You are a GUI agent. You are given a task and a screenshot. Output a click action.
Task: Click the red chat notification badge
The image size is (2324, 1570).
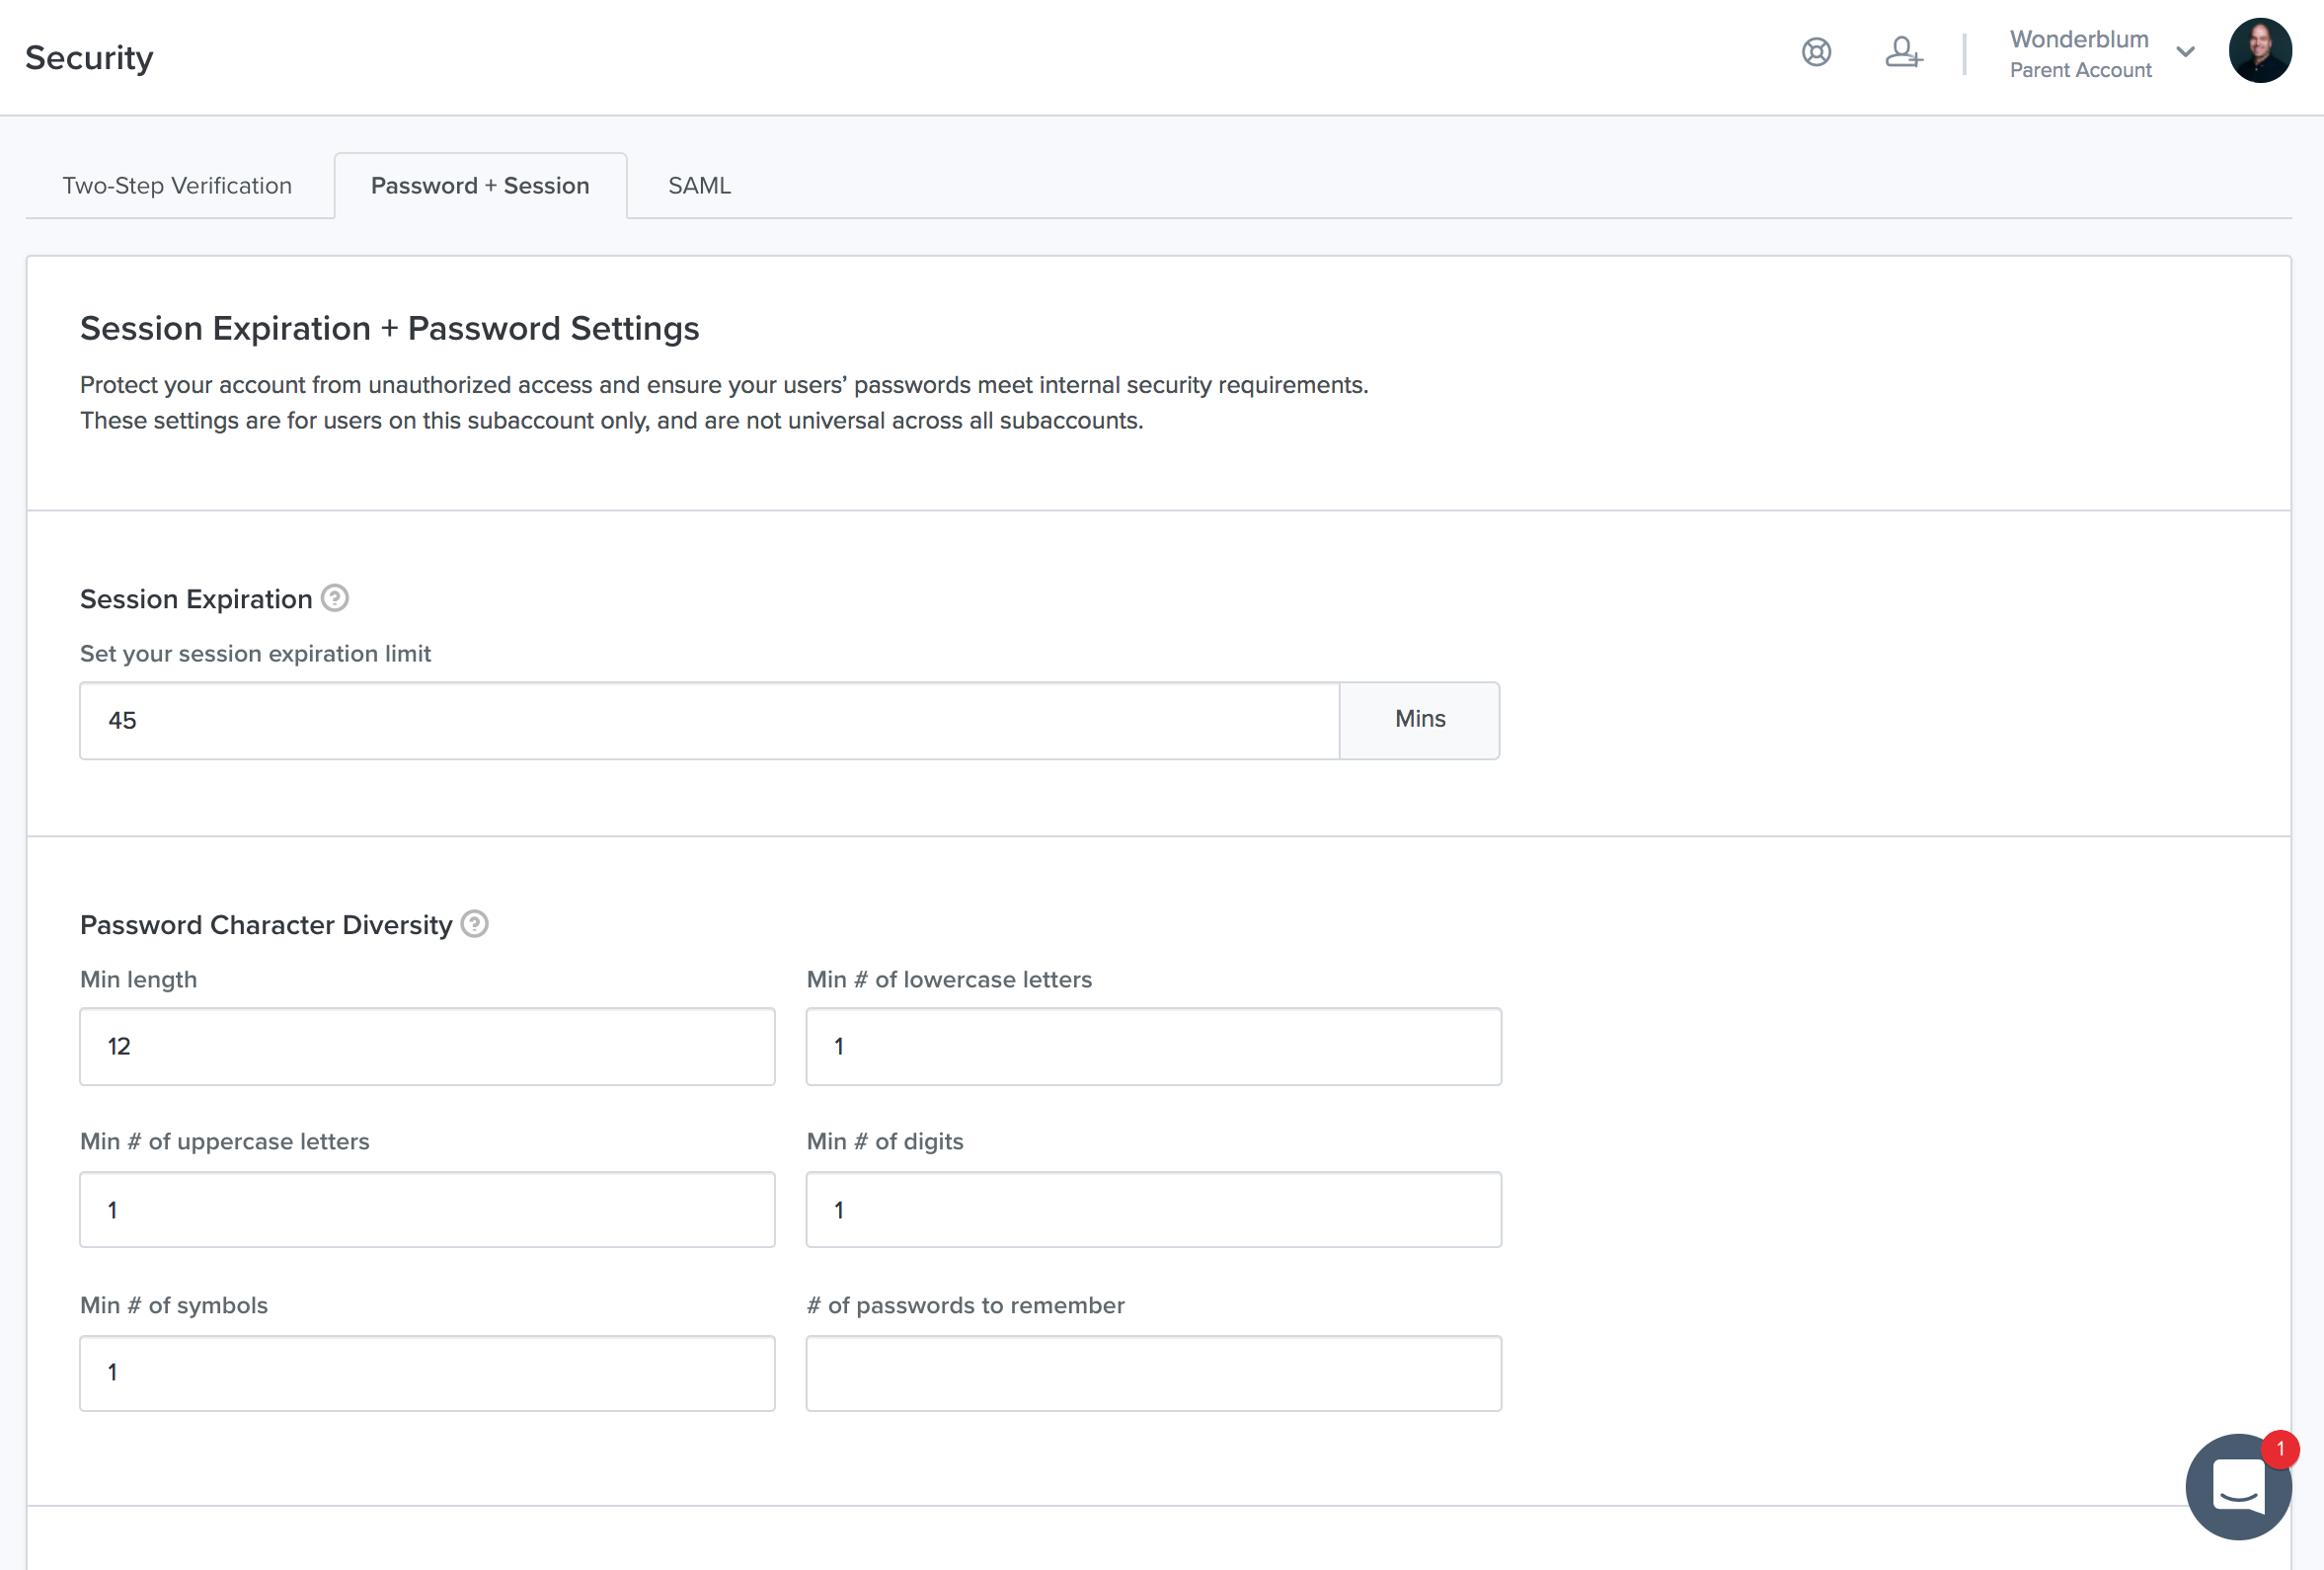[2280, 1448]
